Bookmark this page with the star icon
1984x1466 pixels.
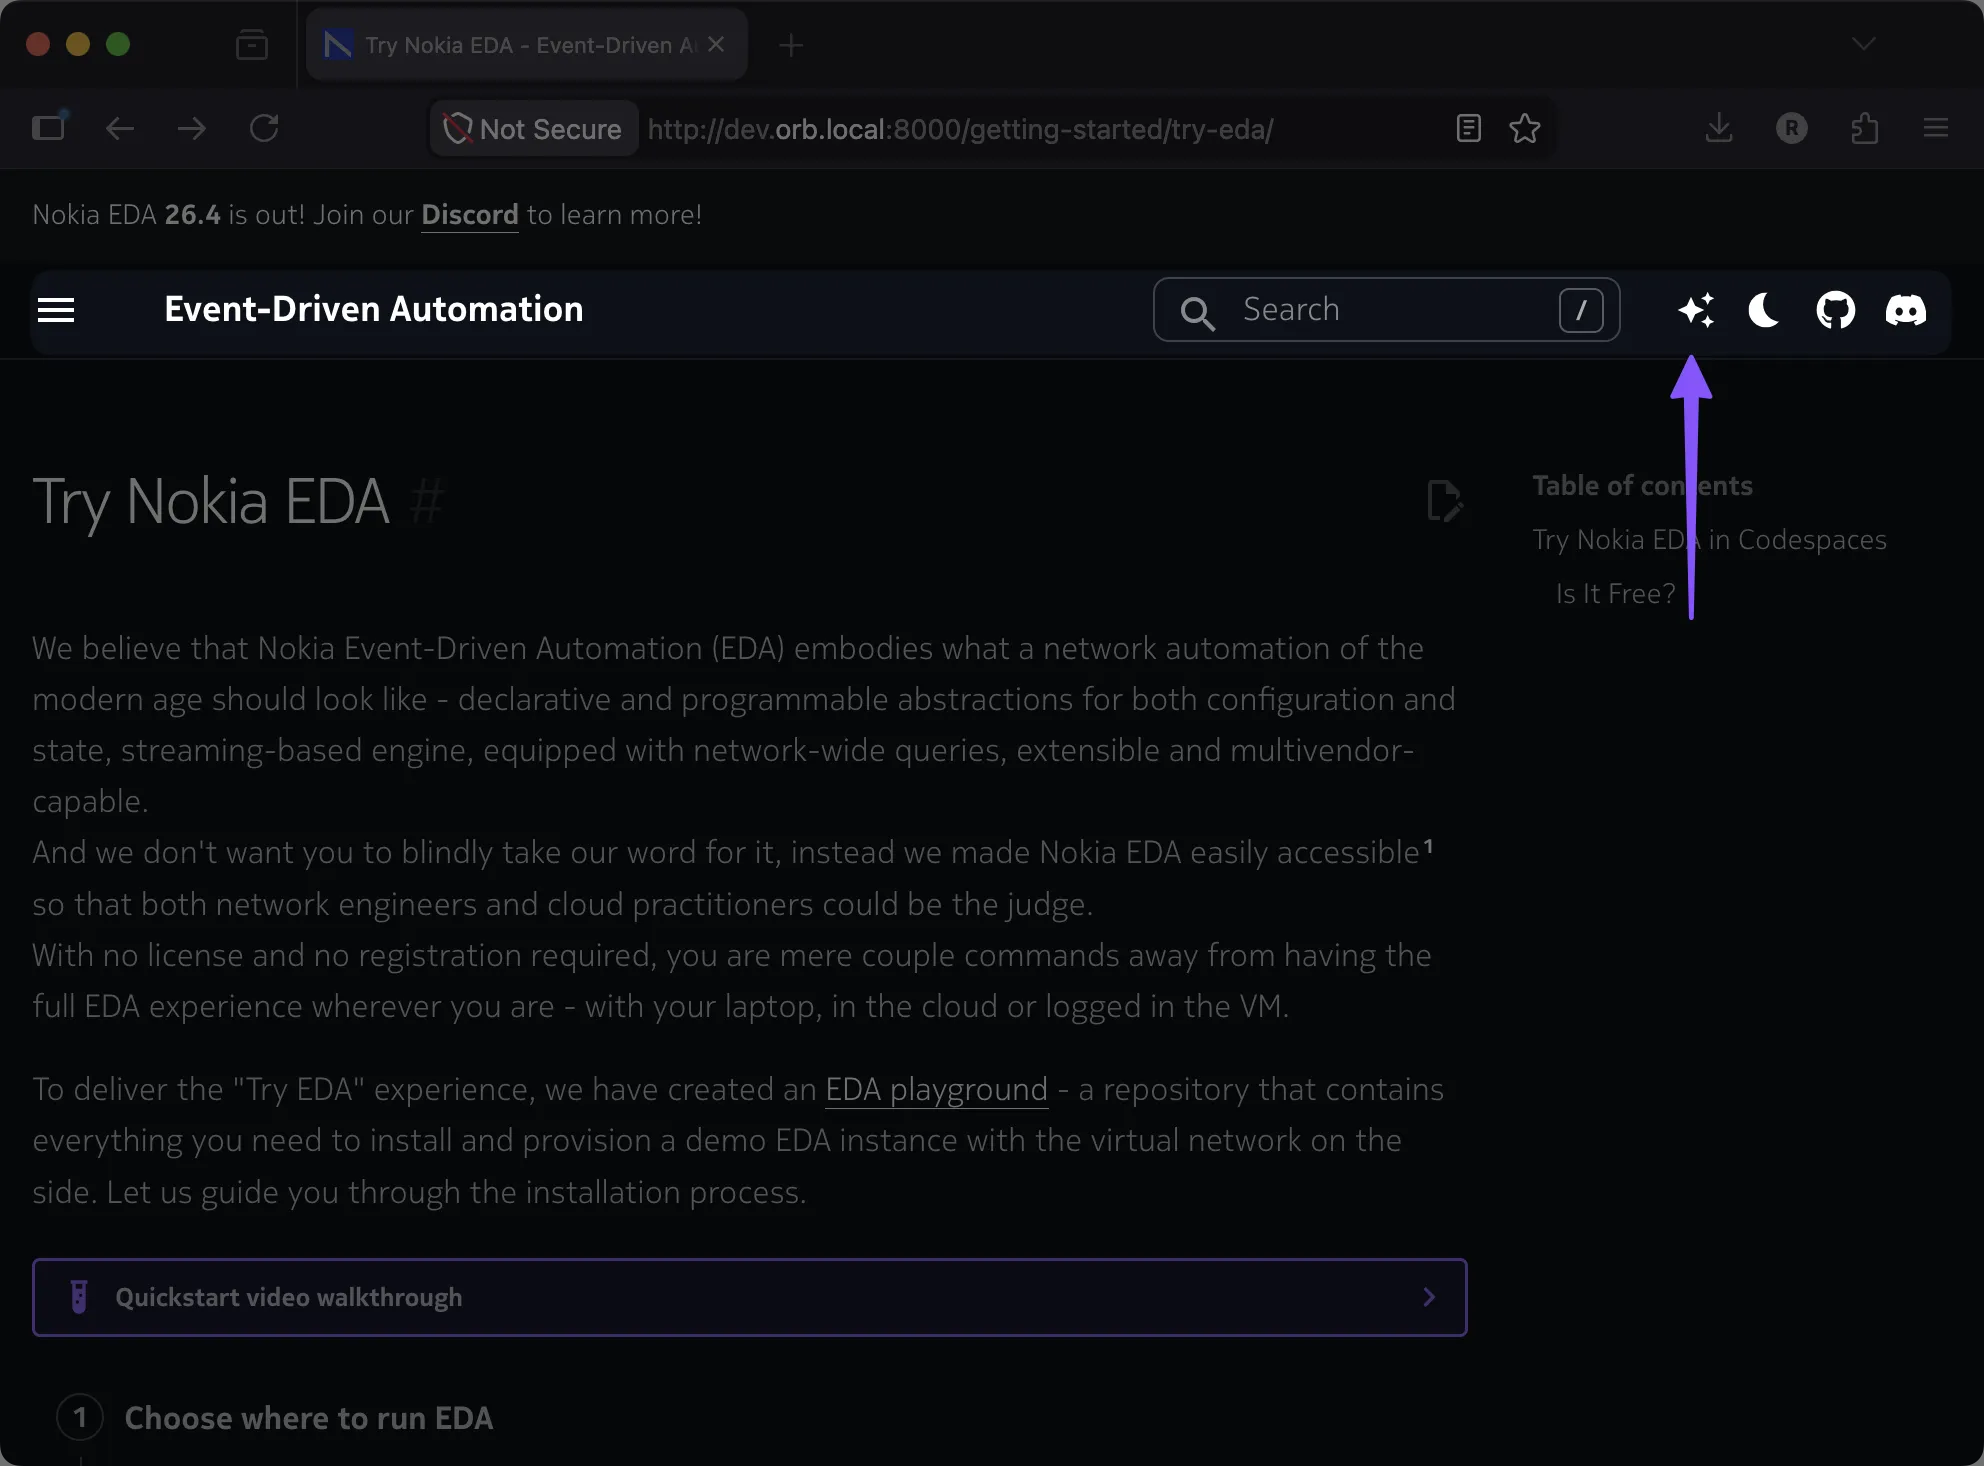pos(1525,128)
